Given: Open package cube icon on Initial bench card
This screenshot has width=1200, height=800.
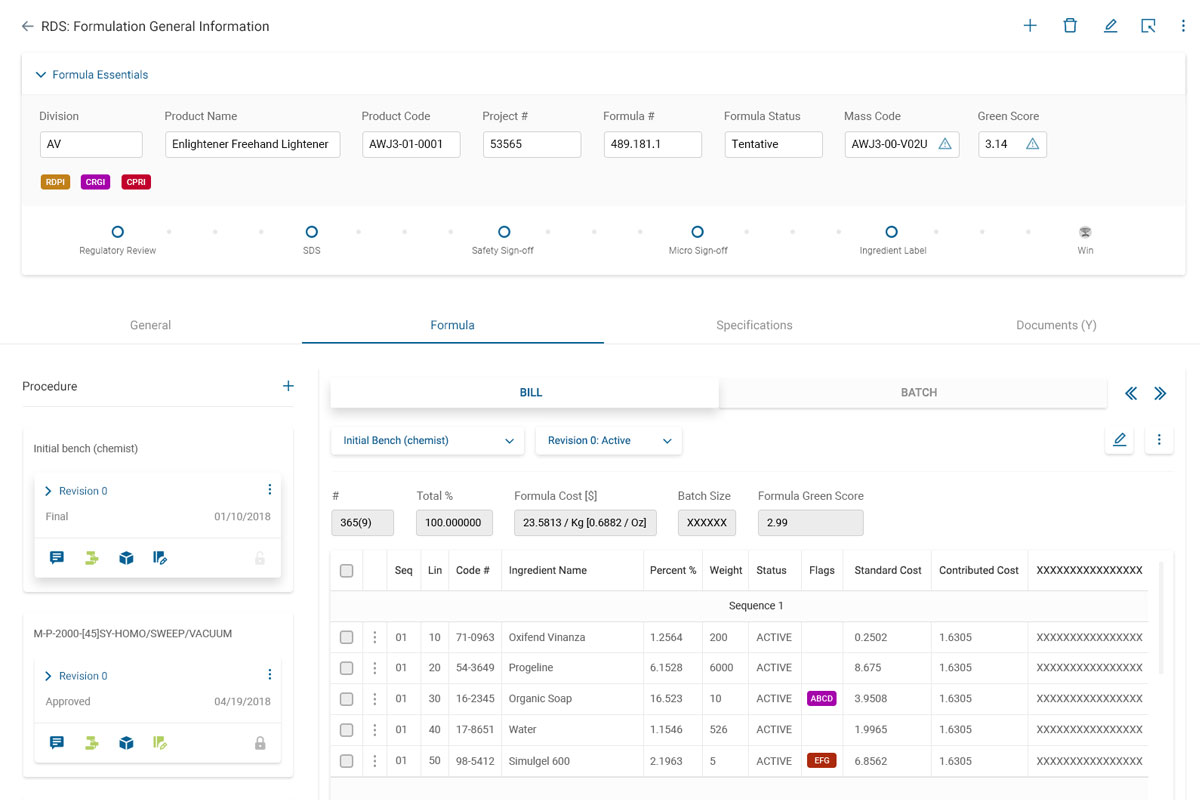Looking at the screenshot, I should click(126, 558).
